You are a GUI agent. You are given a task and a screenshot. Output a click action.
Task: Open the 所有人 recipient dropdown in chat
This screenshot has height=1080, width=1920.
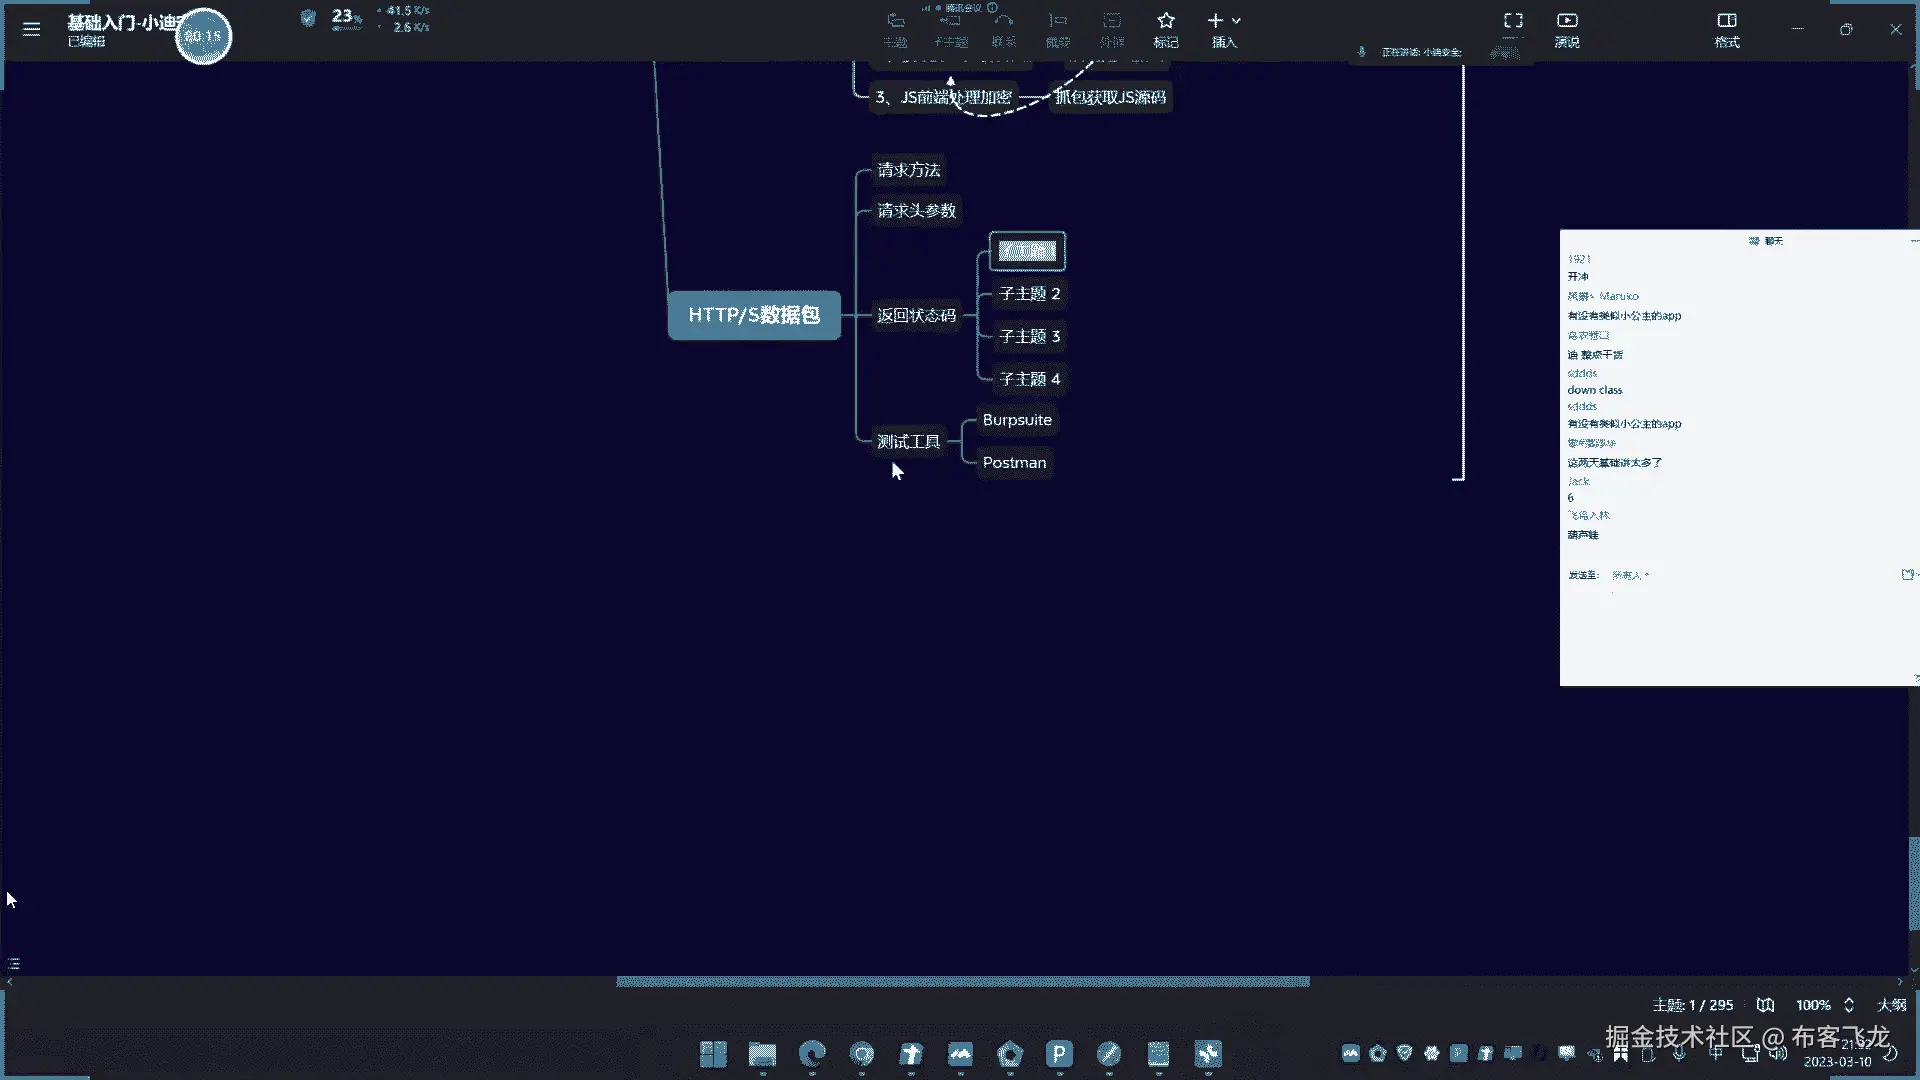pyautogui.click(x=1630, y=575)
